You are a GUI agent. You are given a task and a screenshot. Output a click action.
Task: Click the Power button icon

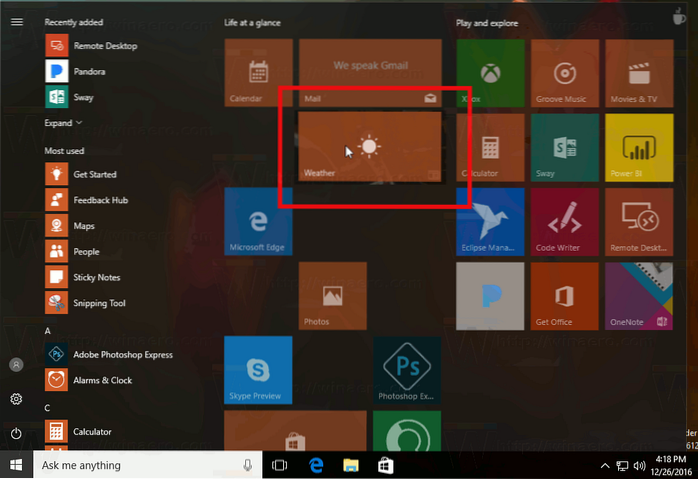(16, 433)
